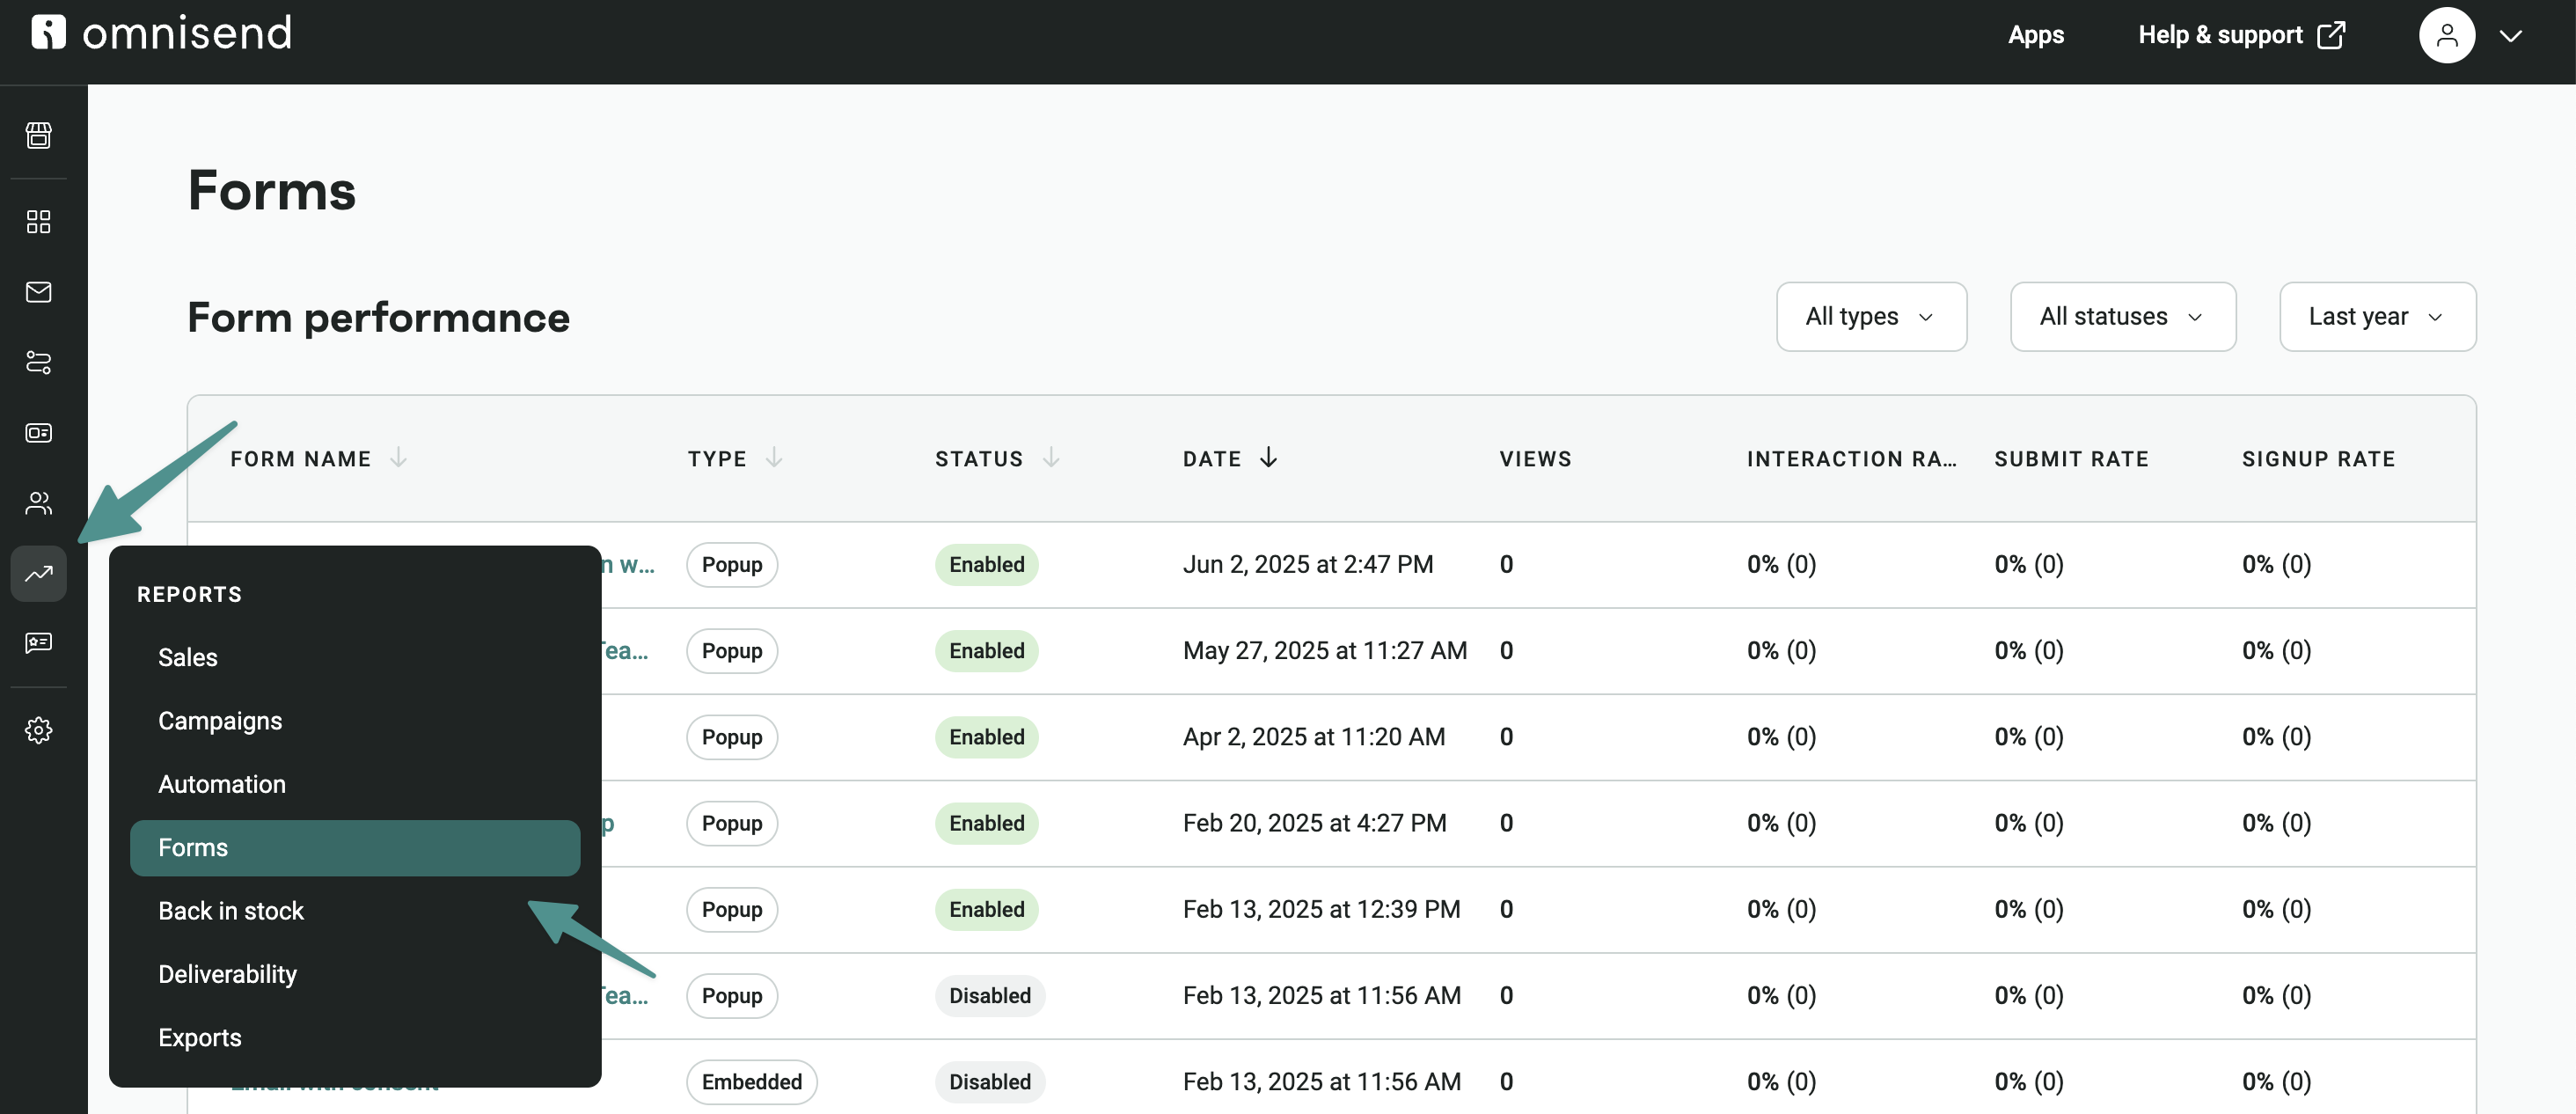Open the Omnisend store home icon
The image size is (2576, 1114).
pyautogui.click(x=38, y=136)
